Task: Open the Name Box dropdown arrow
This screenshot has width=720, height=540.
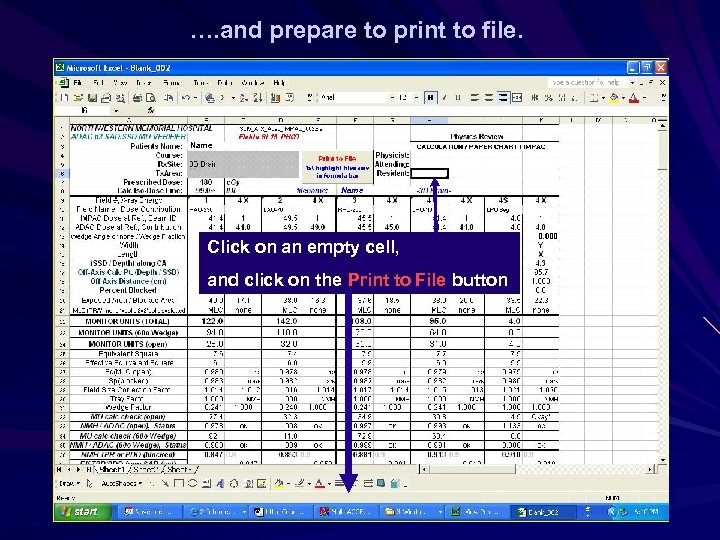Action: (116, 111)
